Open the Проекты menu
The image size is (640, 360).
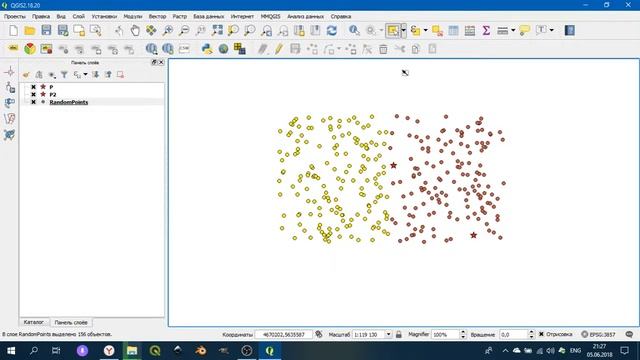[x=15, y=16]
